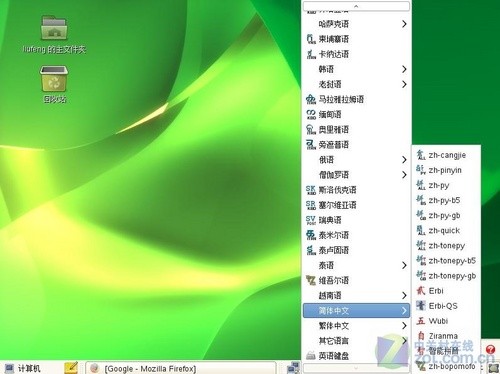Click the 计算机 computer icon in taskbar
The image size is (500, 374).
[x=9, y=368]
